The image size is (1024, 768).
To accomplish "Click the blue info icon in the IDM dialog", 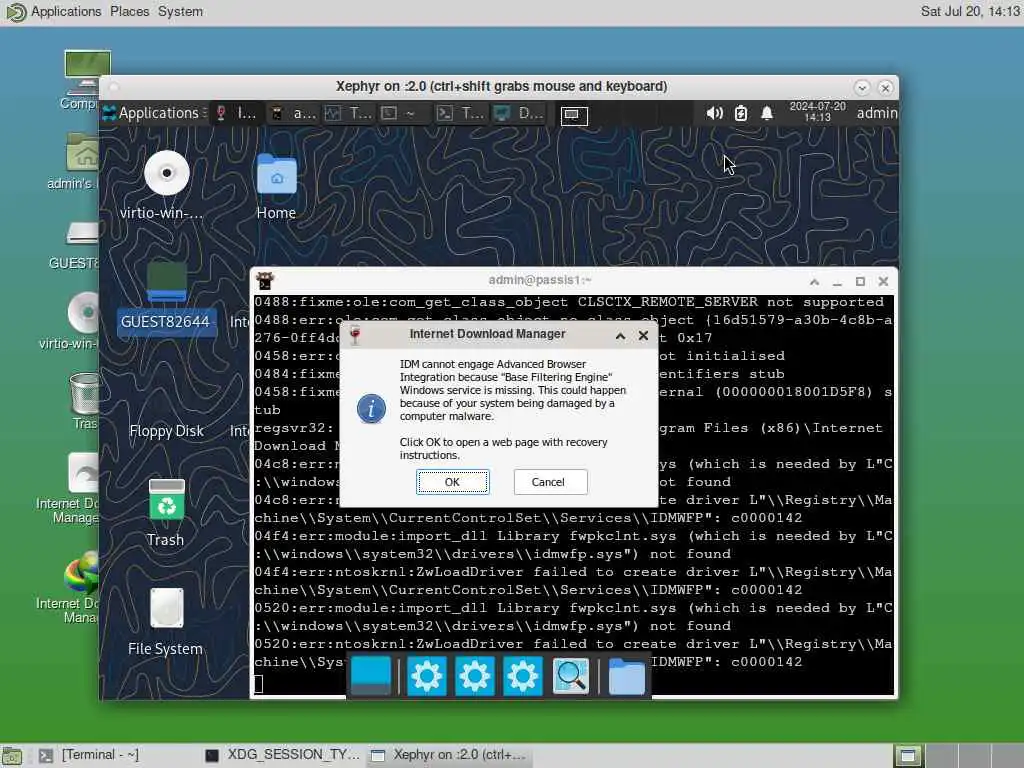I will point(371,409).
